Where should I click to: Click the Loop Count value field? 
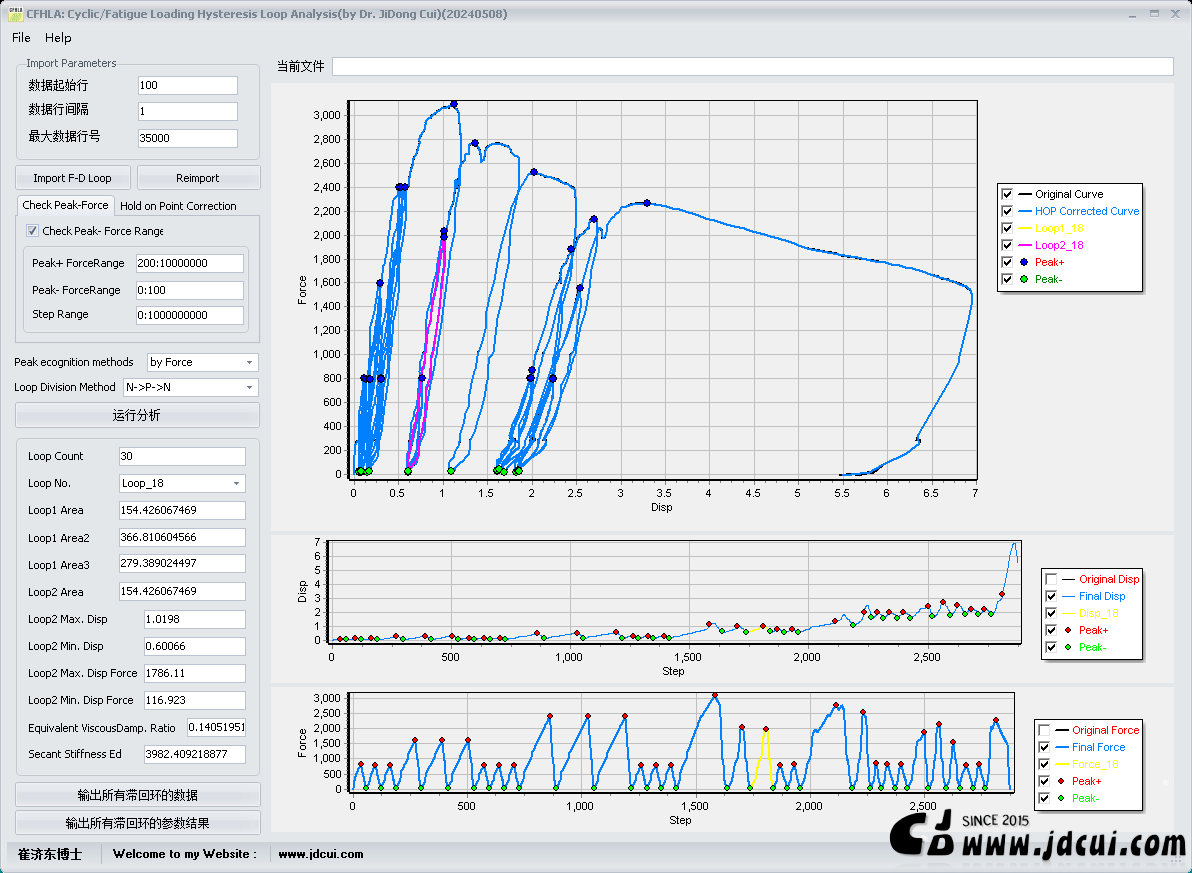182,456
